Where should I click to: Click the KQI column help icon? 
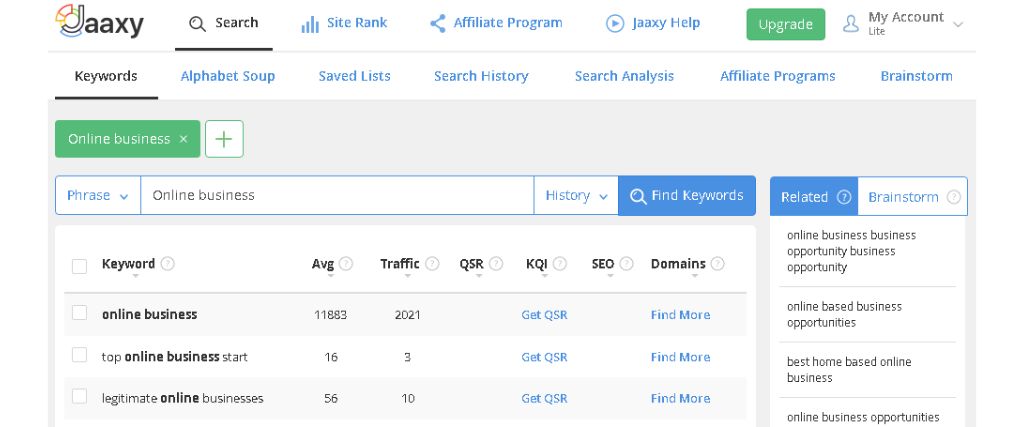560,264
